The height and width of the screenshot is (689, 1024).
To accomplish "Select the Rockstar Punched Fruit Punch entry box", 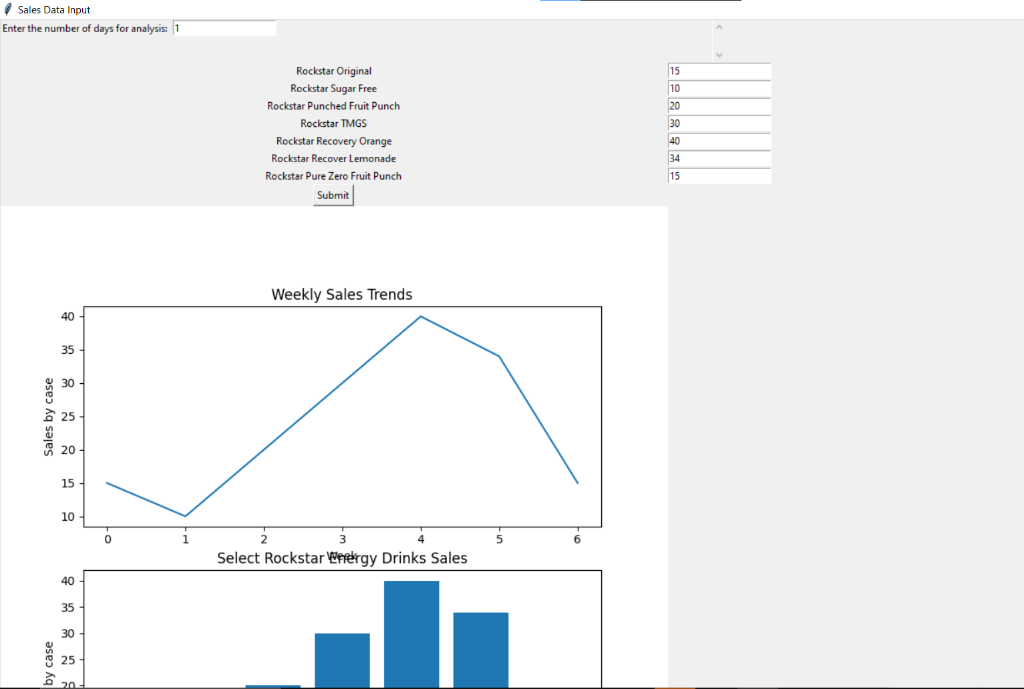I will point(719,106).
